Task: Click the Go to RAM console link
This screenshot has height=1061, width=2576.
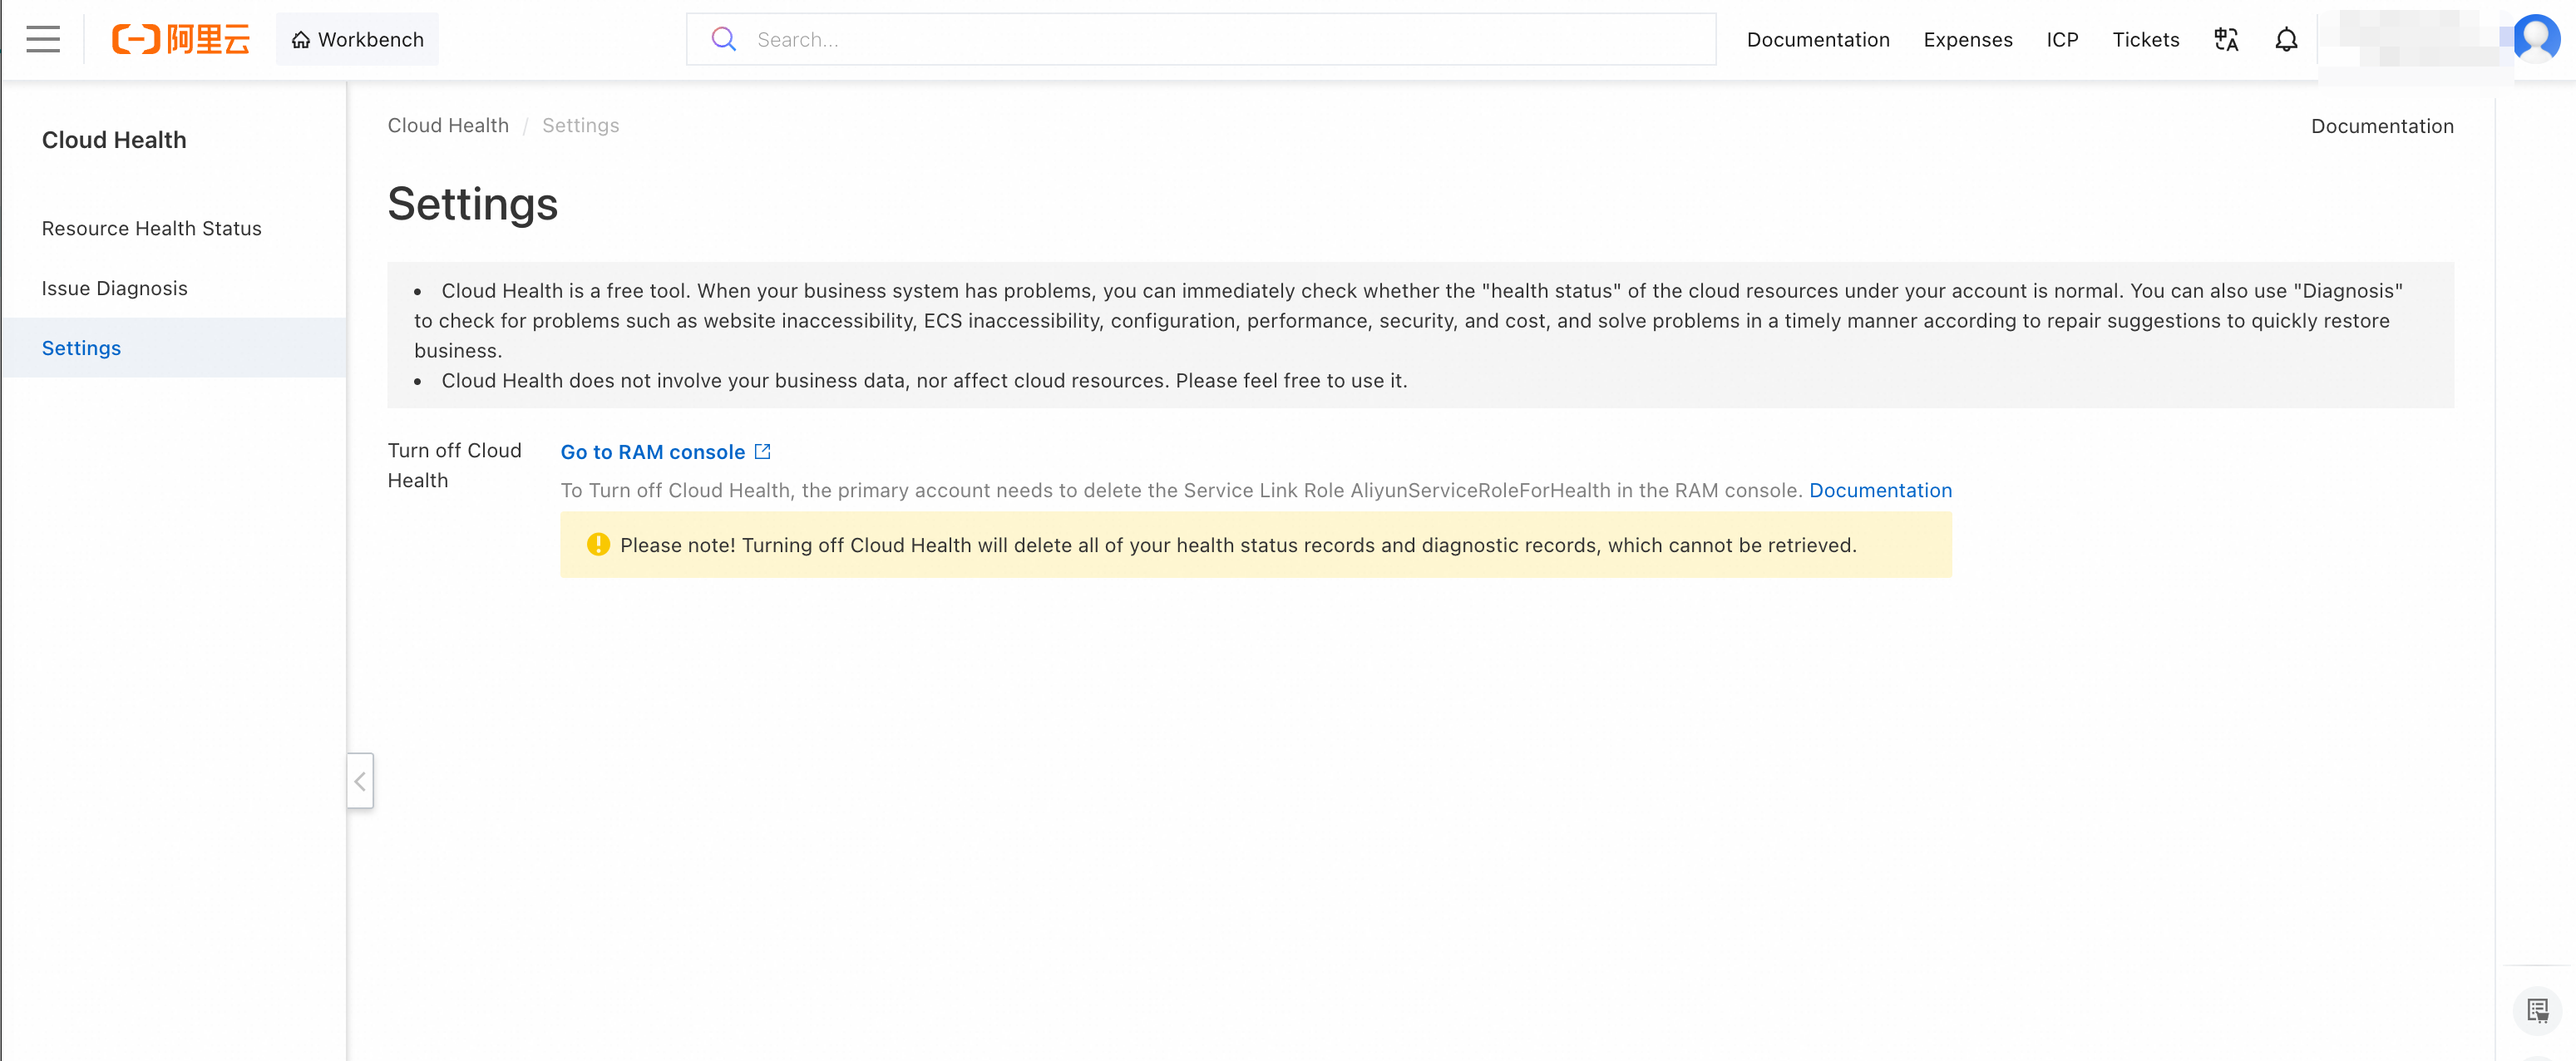Action: tap(652, 452)
